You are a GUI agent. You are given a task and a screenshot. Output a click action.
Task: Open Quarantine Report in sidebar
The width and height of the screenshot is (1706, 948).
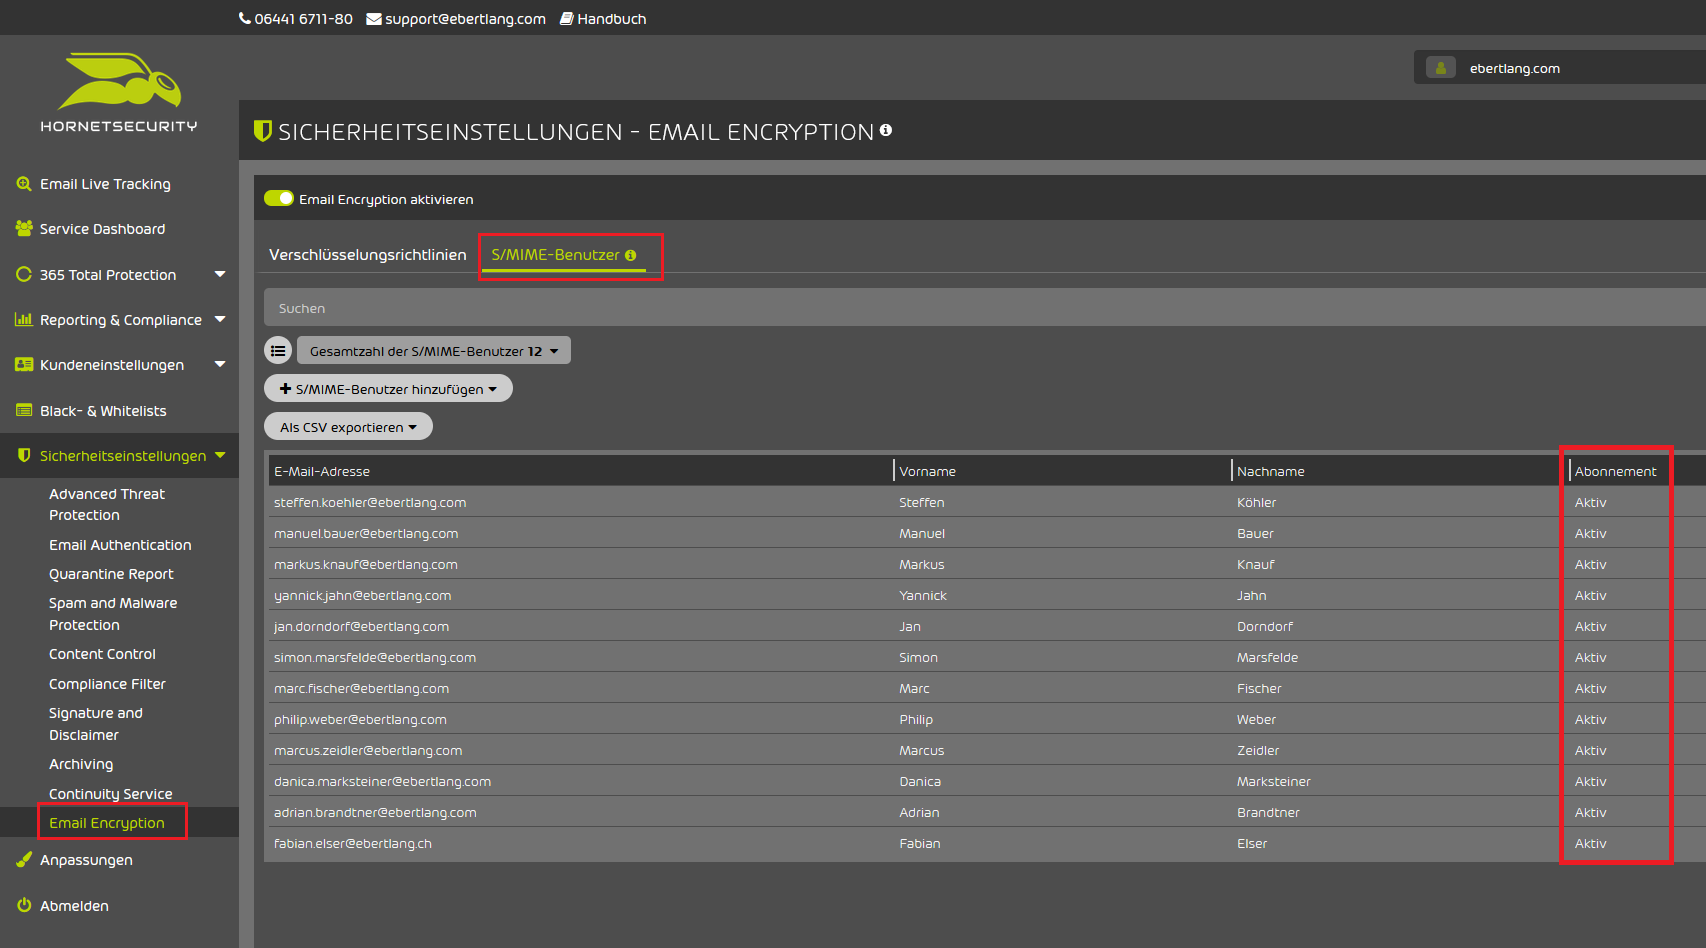(111, 574)
